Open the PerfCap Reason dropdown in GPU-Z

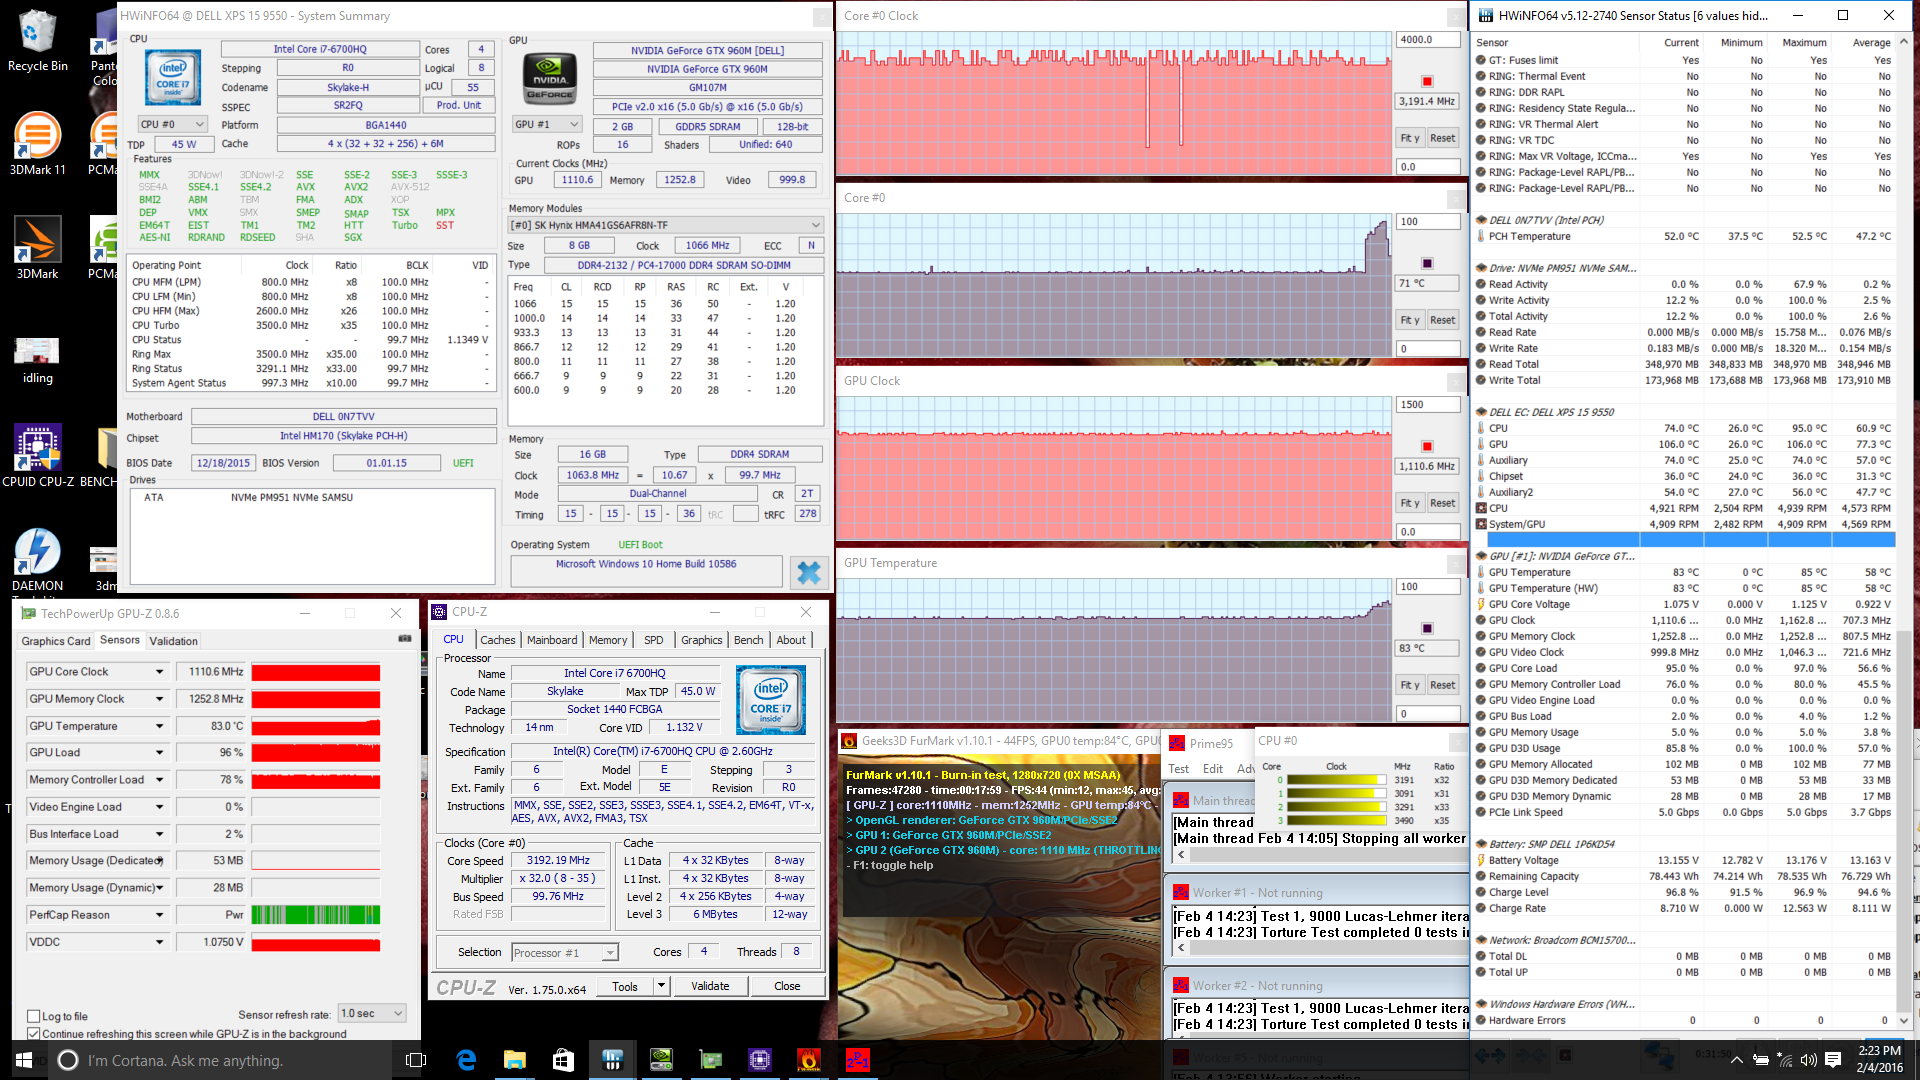tap(159, 915)
